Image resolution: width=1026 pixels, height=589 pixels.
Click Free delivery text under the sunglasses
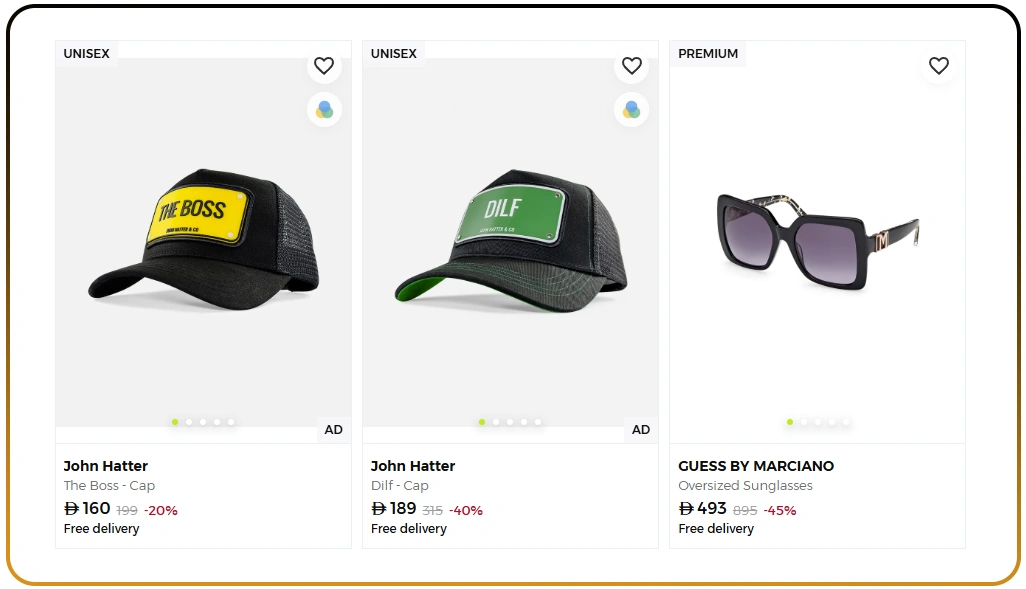(716, 528)
